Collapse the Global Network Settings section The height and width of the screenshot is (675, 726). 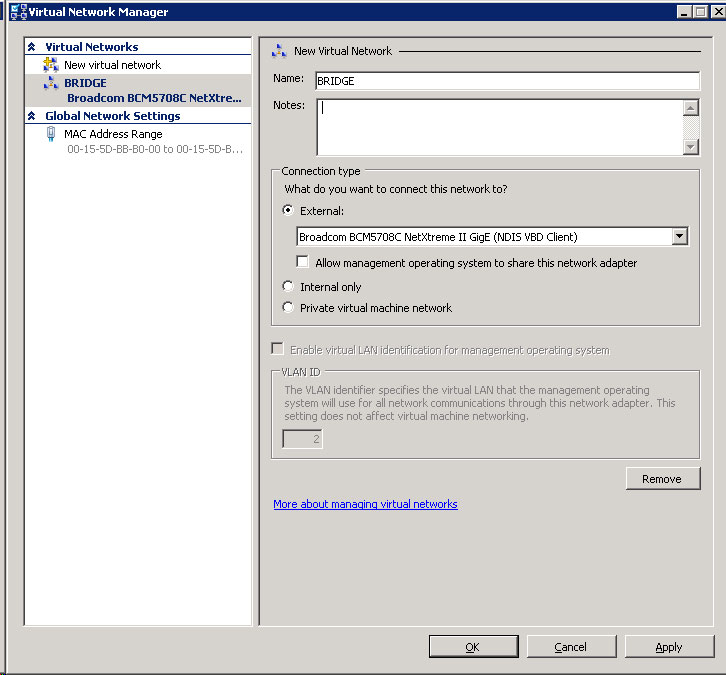(x=32, y=116)
